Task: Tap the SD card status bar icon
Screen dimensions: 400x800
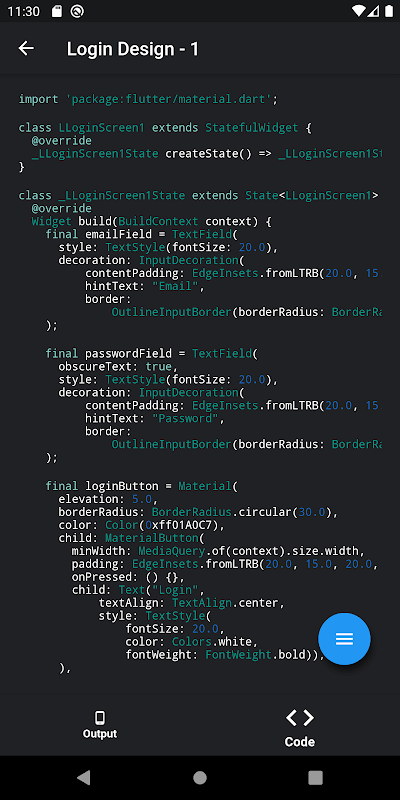Action: (x=57, y=11)
